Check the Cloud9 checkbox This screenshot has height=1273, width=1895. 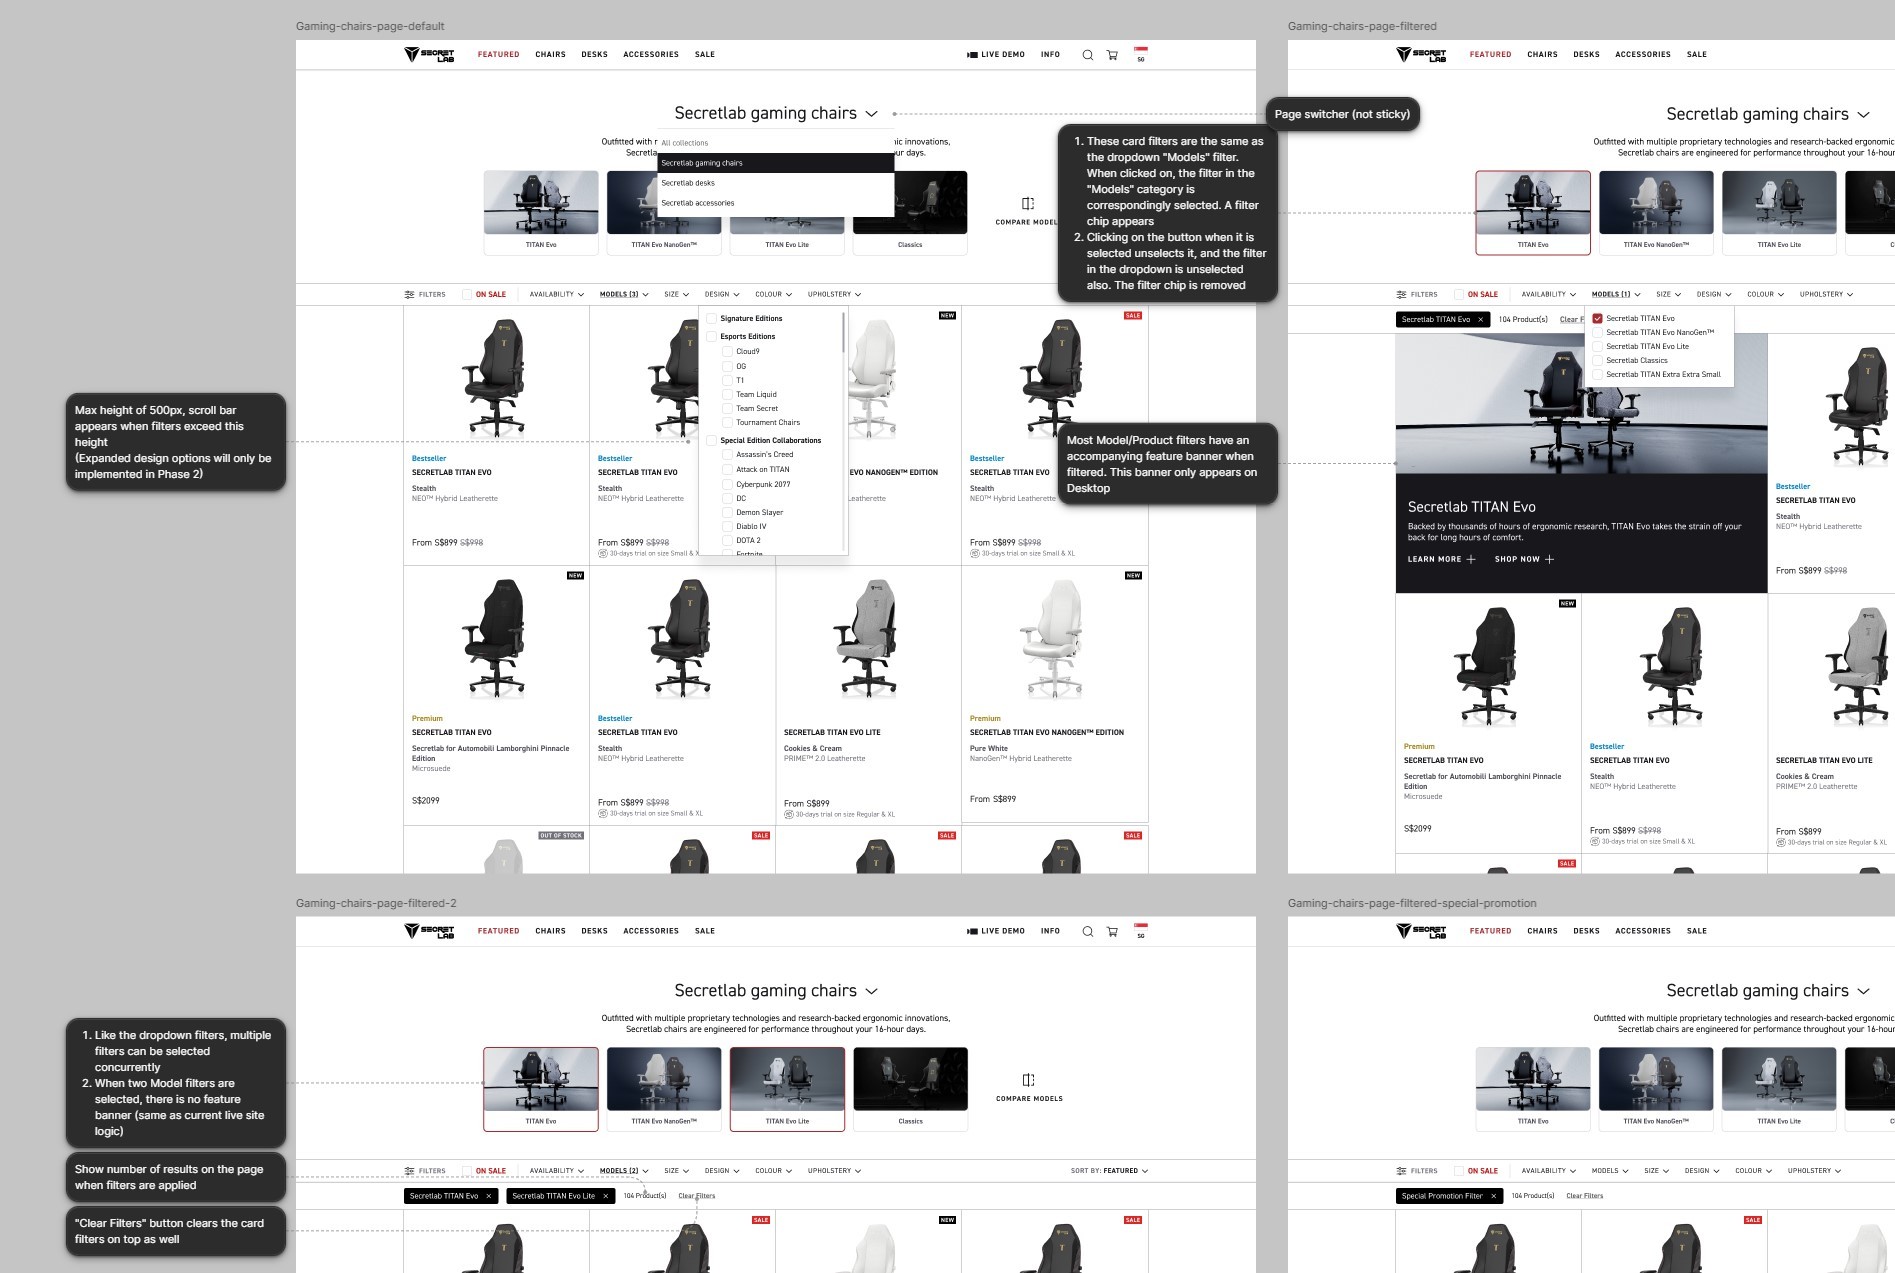tap(727, 352)
